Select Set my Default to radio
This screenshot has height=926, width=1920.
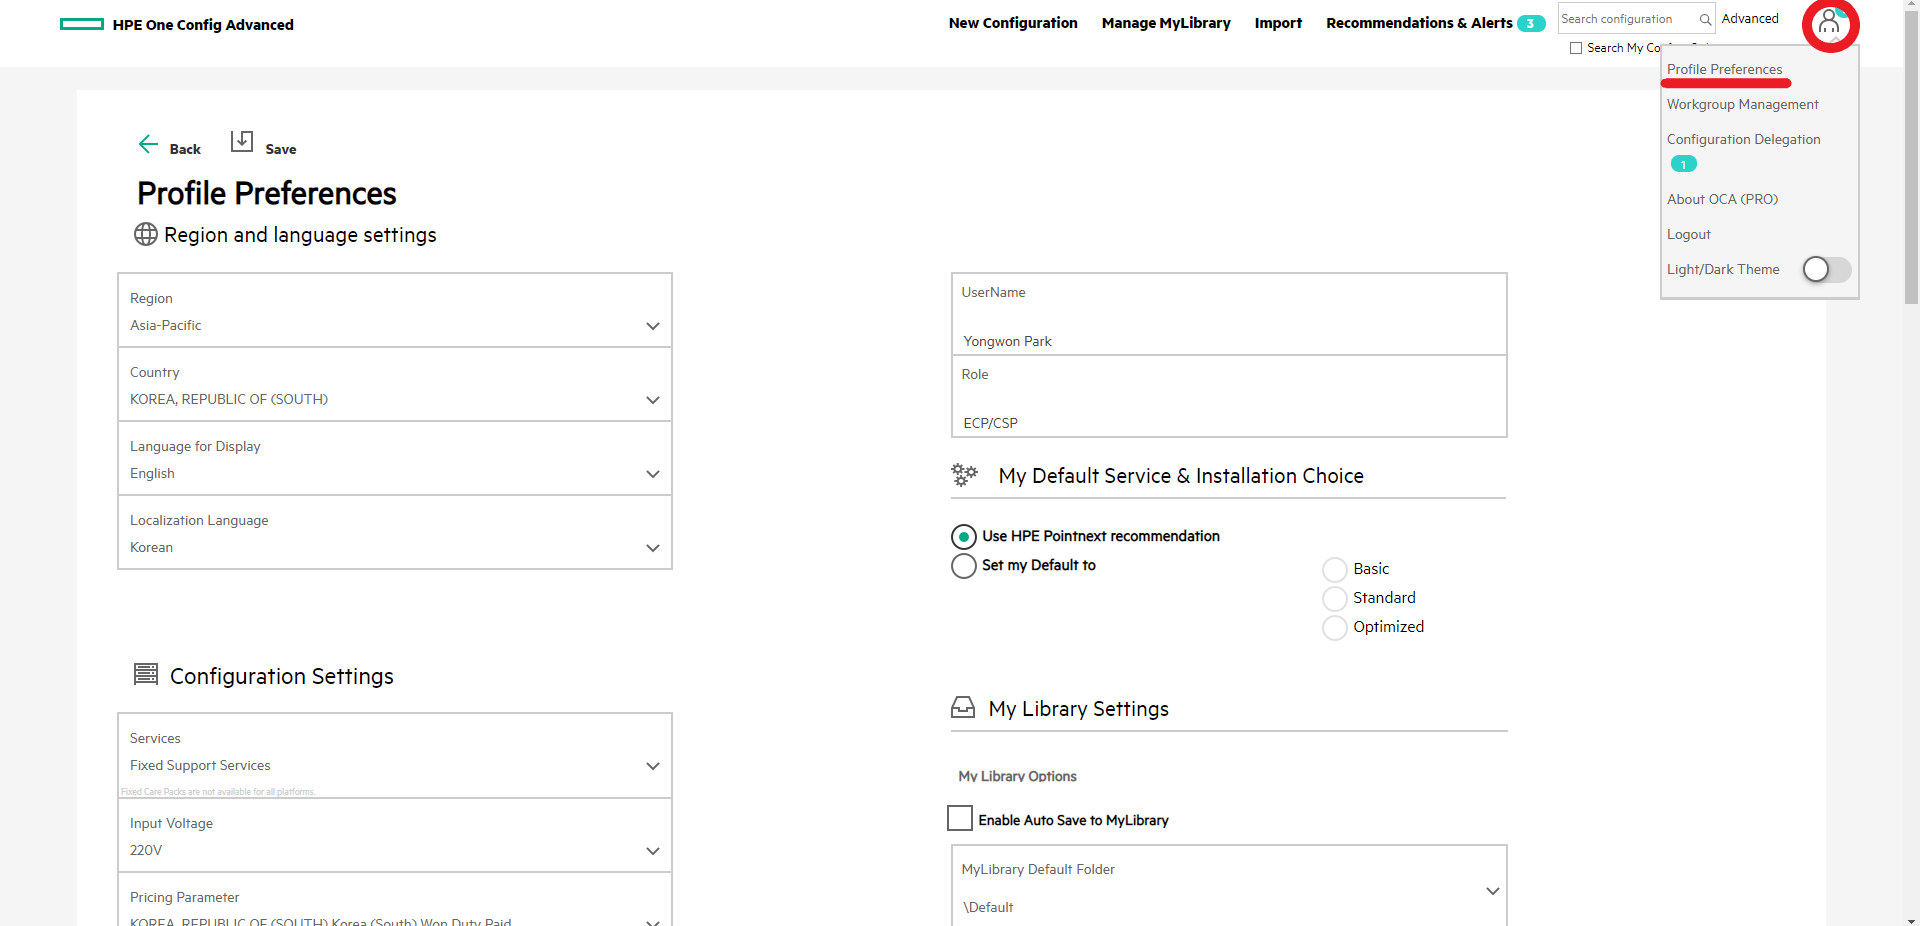click(964, 566)
